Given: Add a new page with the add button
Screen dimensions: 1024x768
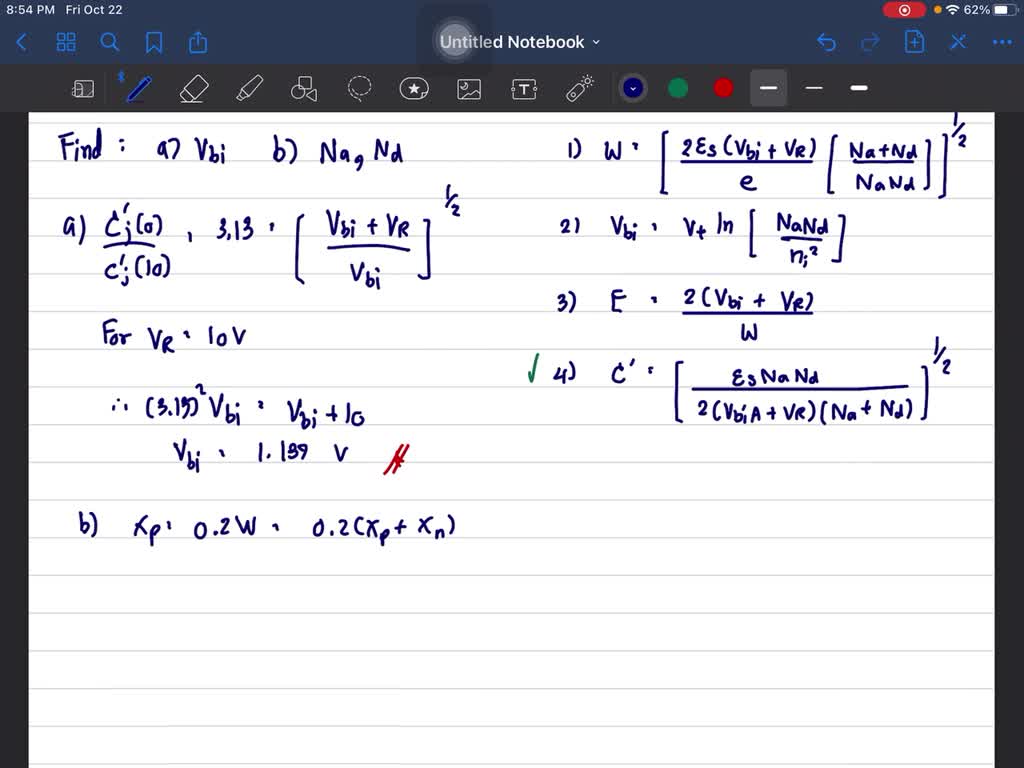Looking at the screenshot, I should pyautogui.click(x=914, y=42).
